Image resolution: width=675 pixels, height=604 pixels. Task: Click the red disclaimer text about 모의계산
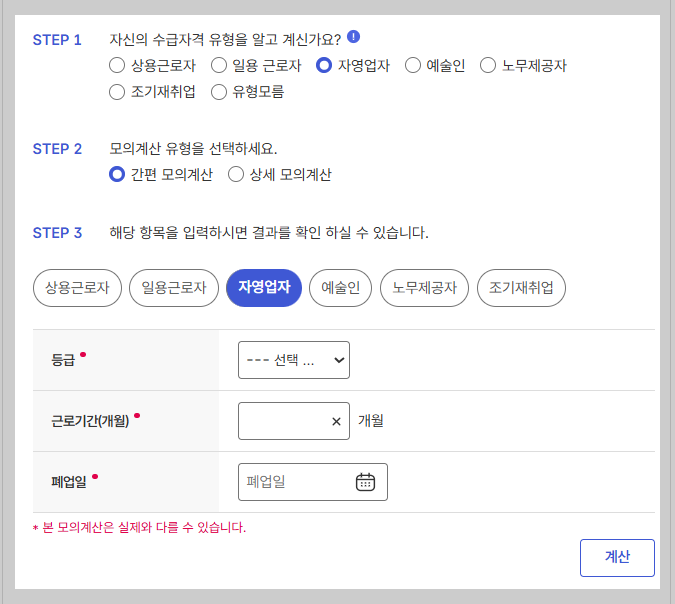[140, 527]
